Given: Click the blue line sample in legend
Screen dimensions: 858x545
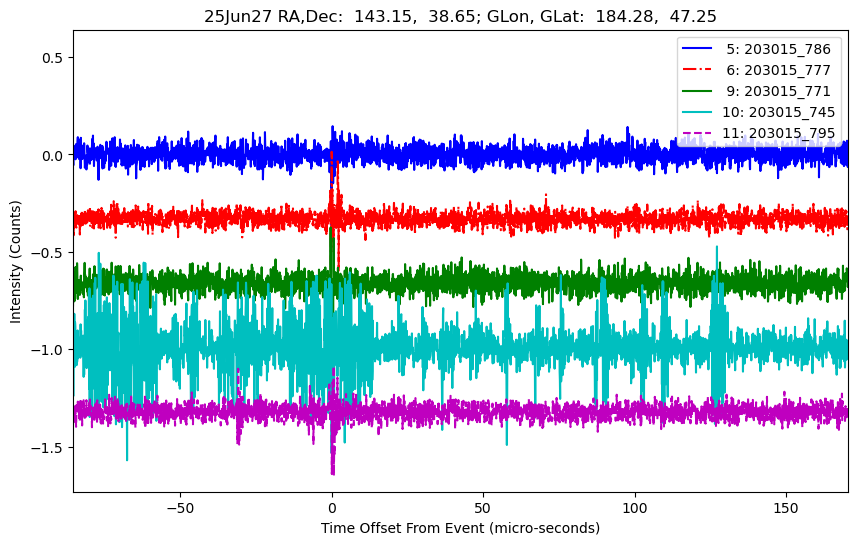Looking at the screenshot, I should click(x=700, y=49).
